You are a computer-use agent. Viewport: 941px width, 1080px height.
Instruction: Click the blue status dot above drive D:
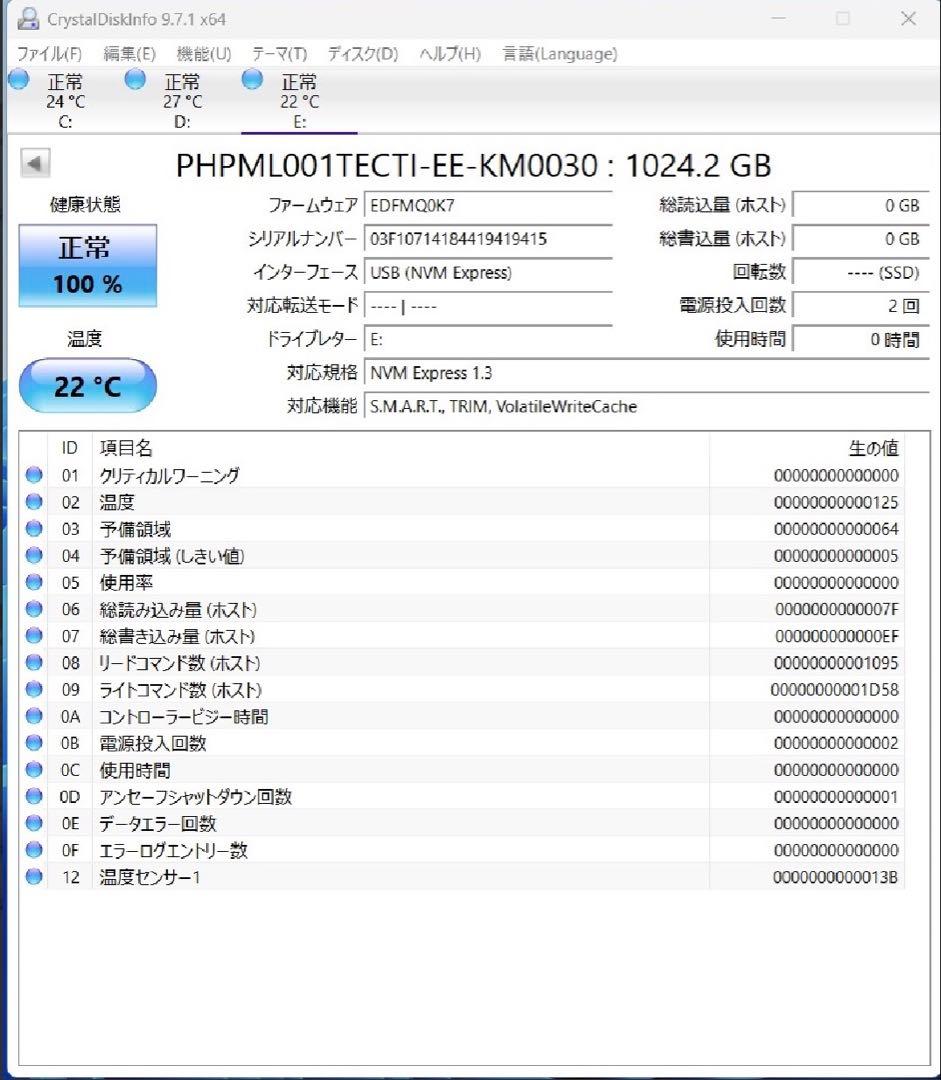(x=134, y=79)
